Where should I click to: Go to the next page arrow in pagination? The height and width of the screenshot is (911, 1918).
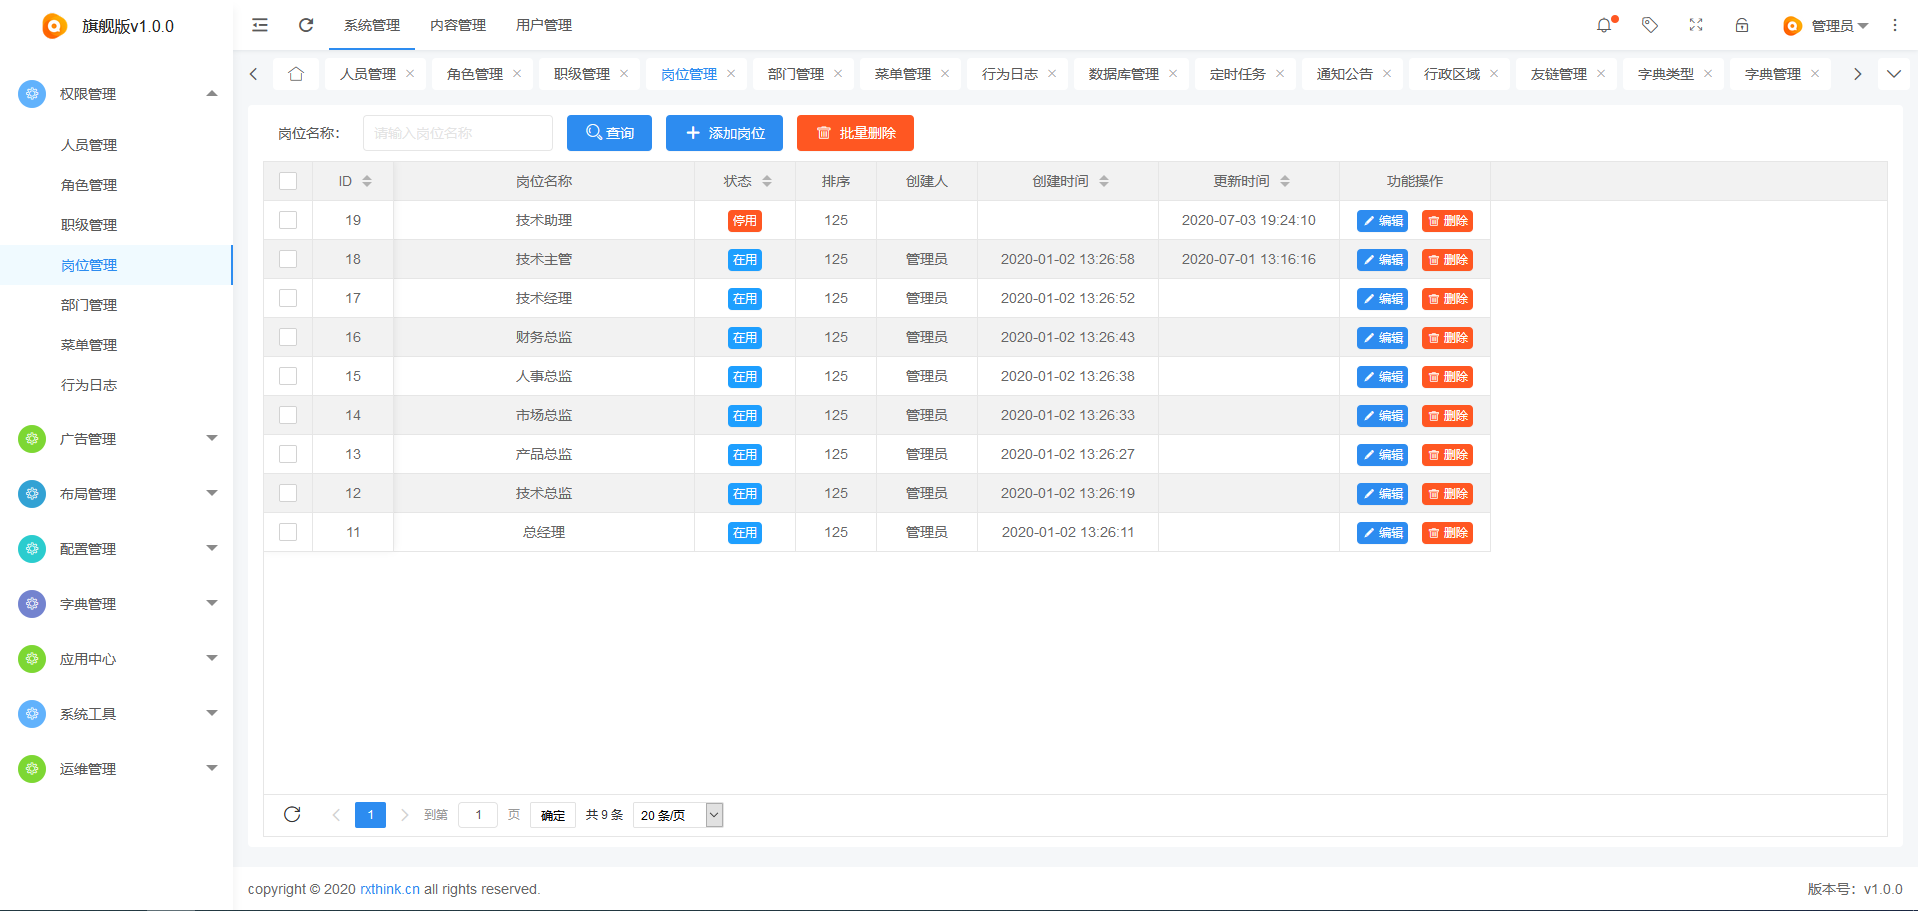click(405, 815)
